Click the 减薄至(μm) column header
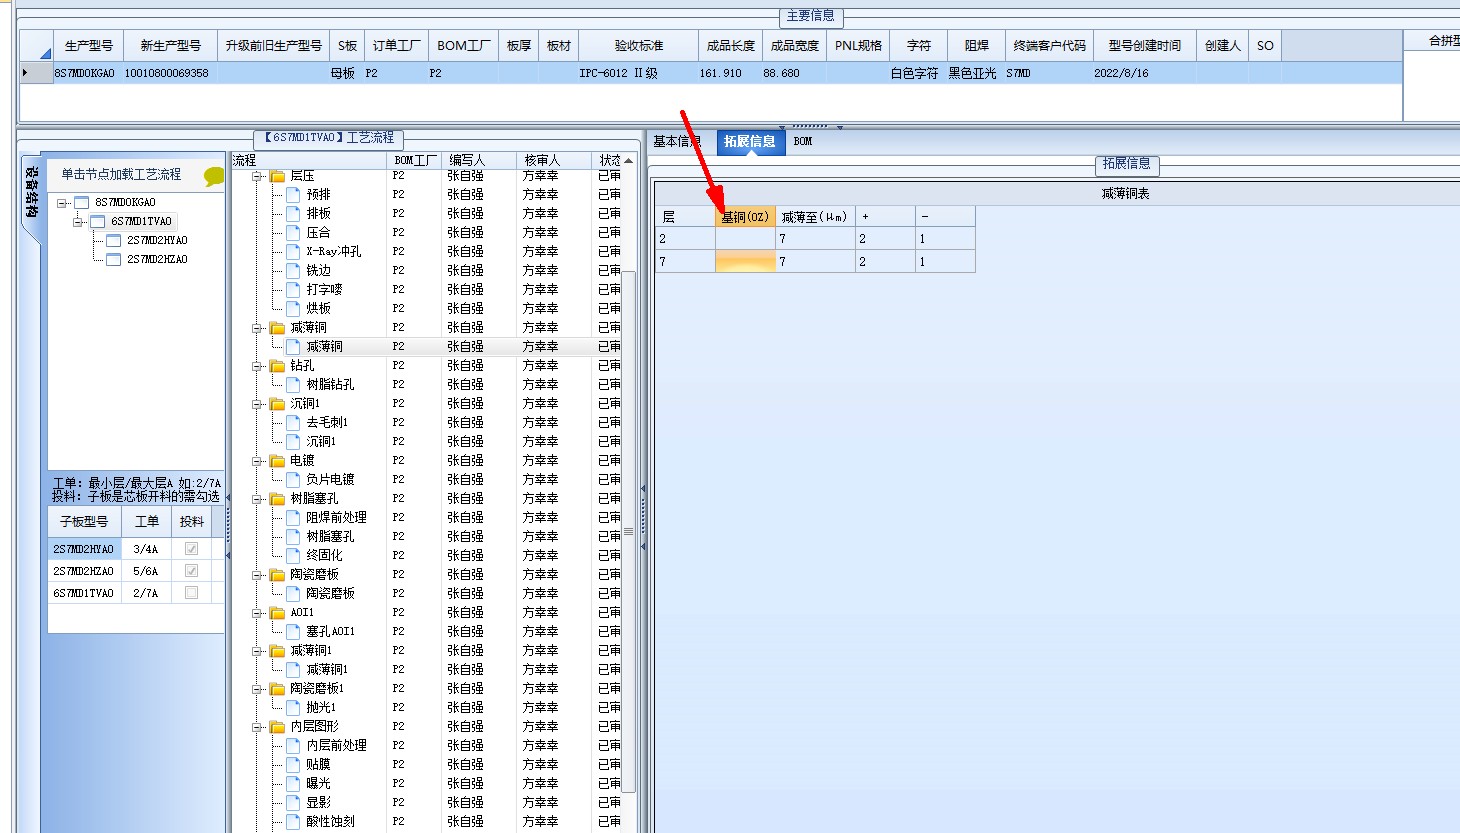Screen dimensions: 1460x833 (x=815, y=217)
